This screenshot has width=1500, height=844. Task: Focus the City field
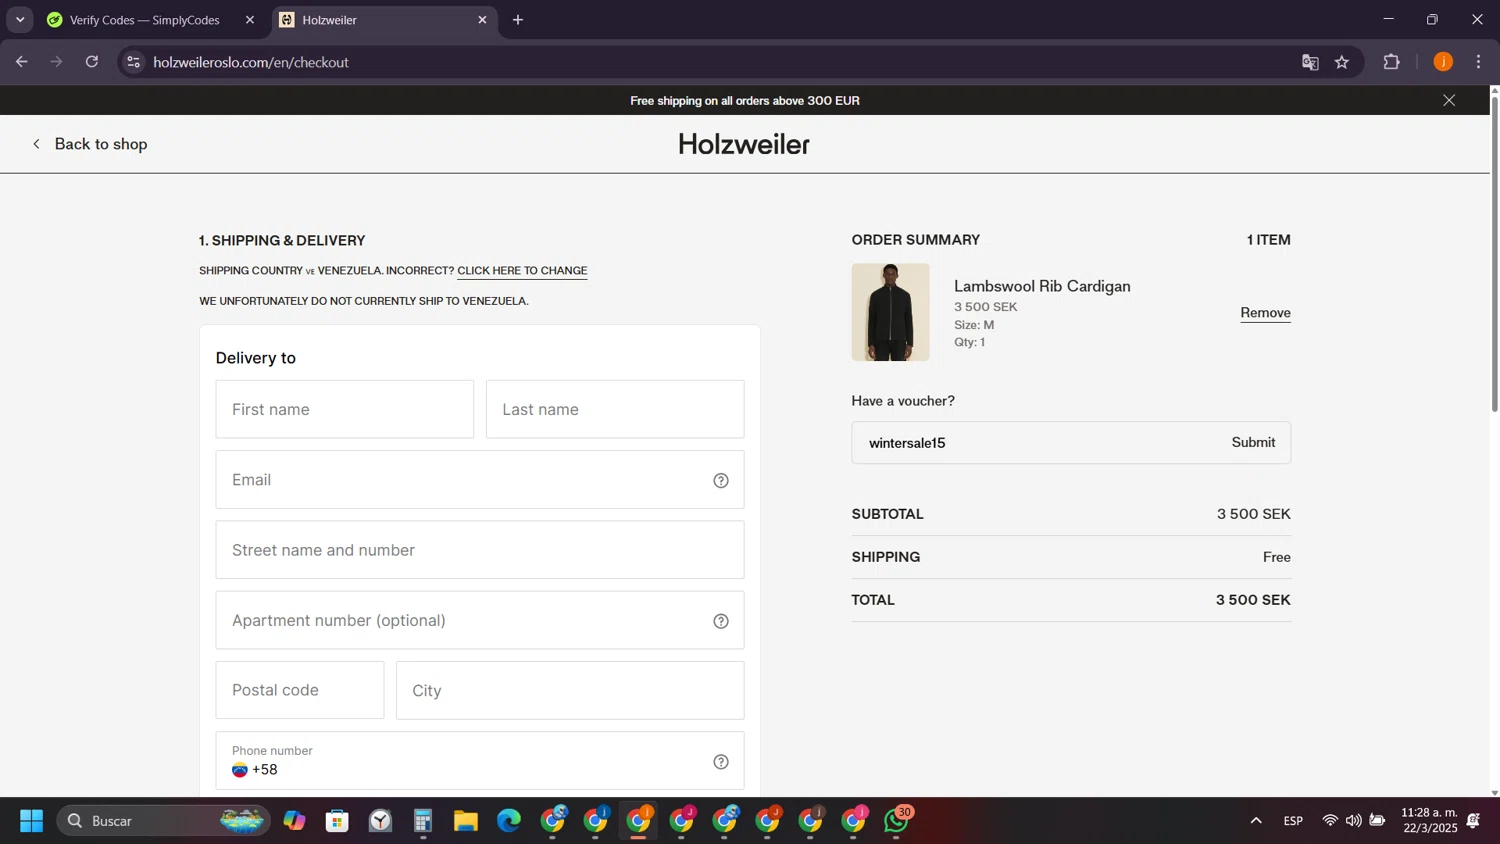point(570,690)
